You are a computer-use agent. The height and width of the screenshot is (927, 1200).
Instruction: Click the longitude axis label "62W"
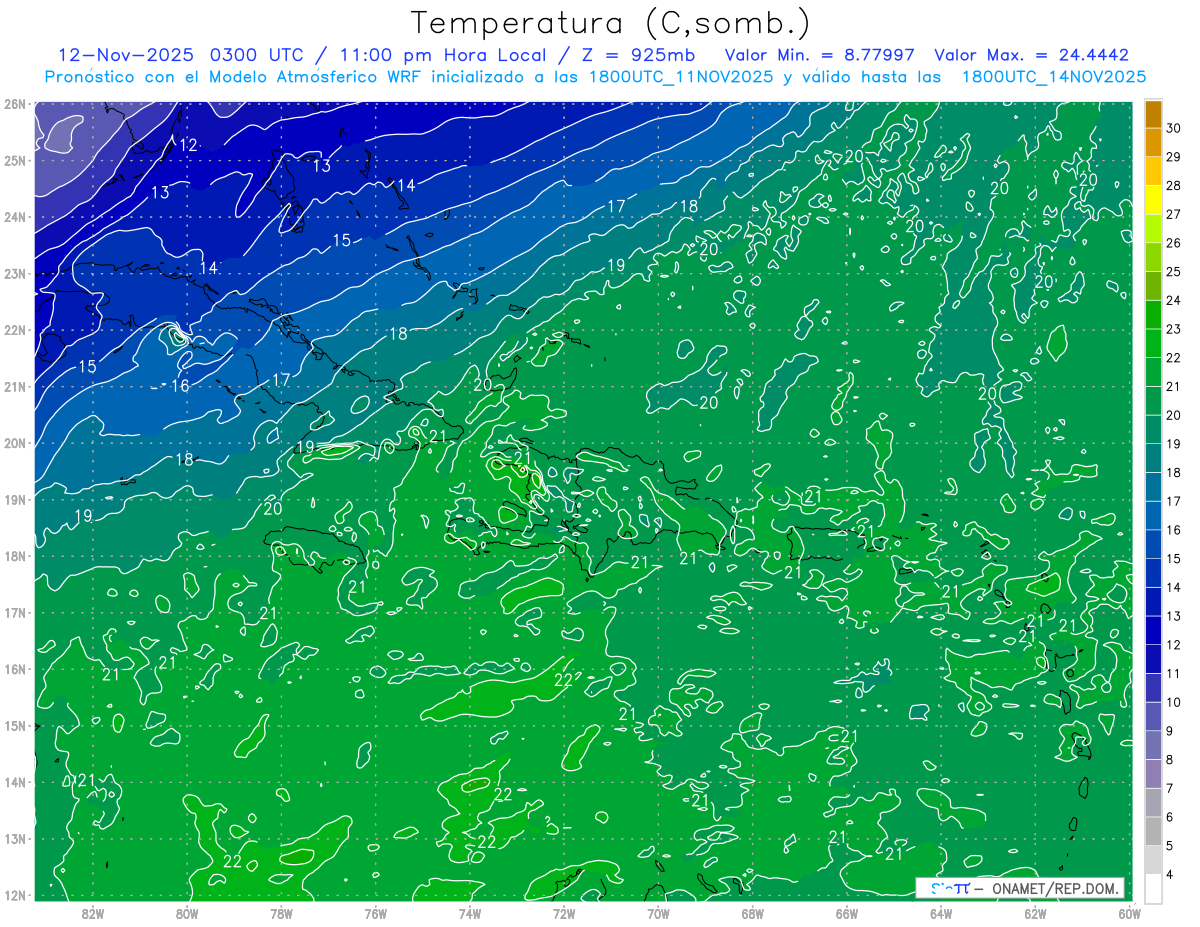pyautogui.click(x=1035, y=913)
